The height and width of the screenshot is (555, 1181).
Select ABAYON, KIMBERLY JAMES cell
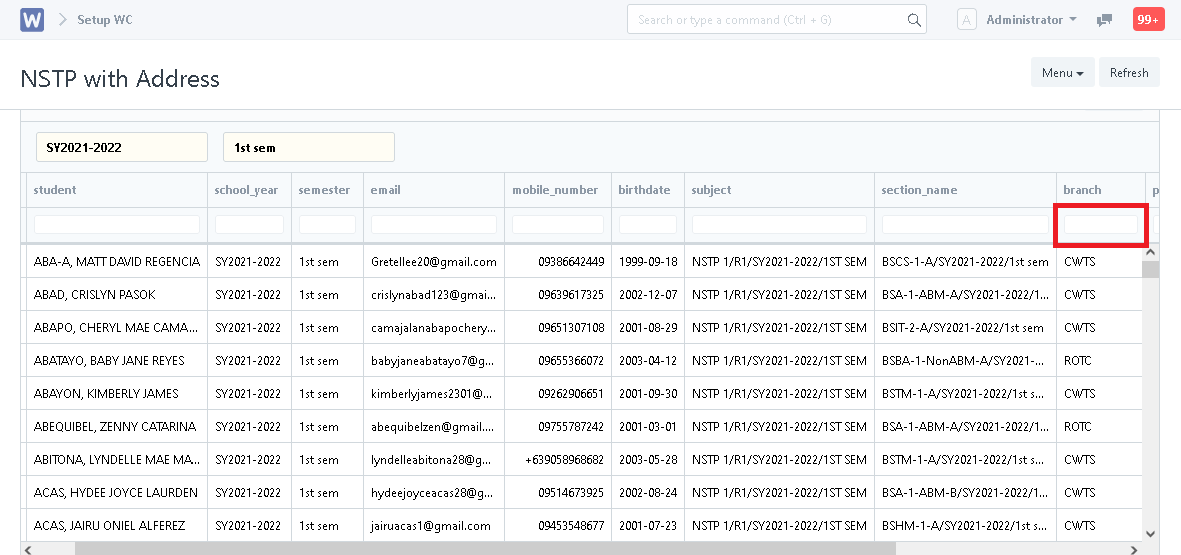point(117,393)
